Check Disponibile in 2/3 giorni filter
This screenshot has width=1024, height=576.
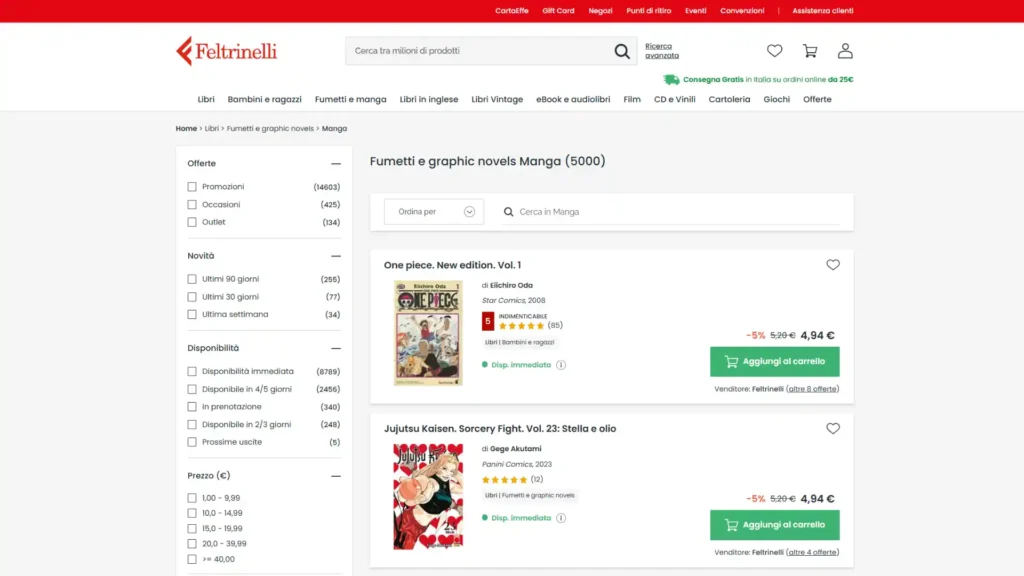192,424
